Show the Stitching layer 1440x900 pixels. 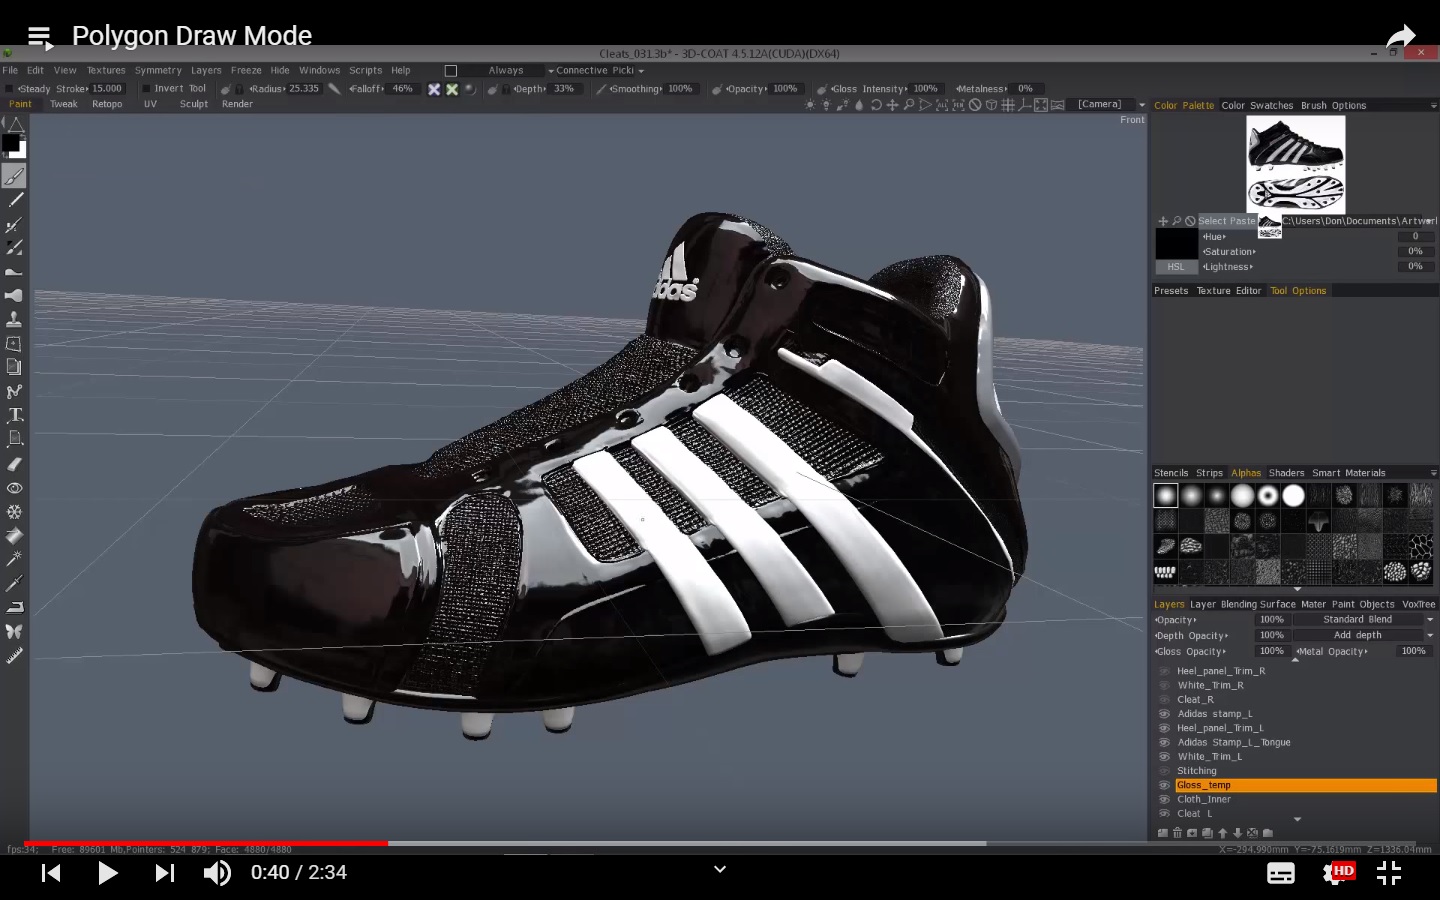pos(1164,771)
